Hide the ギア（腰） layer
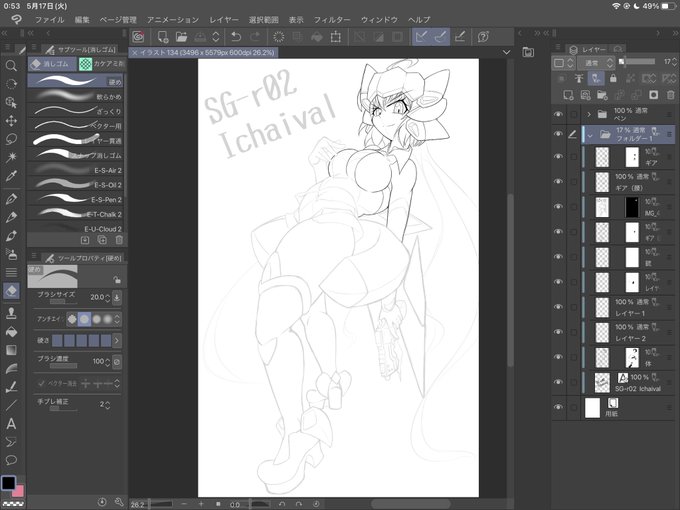Viewport: 680px width, 510px height. (x=558, y=182)
